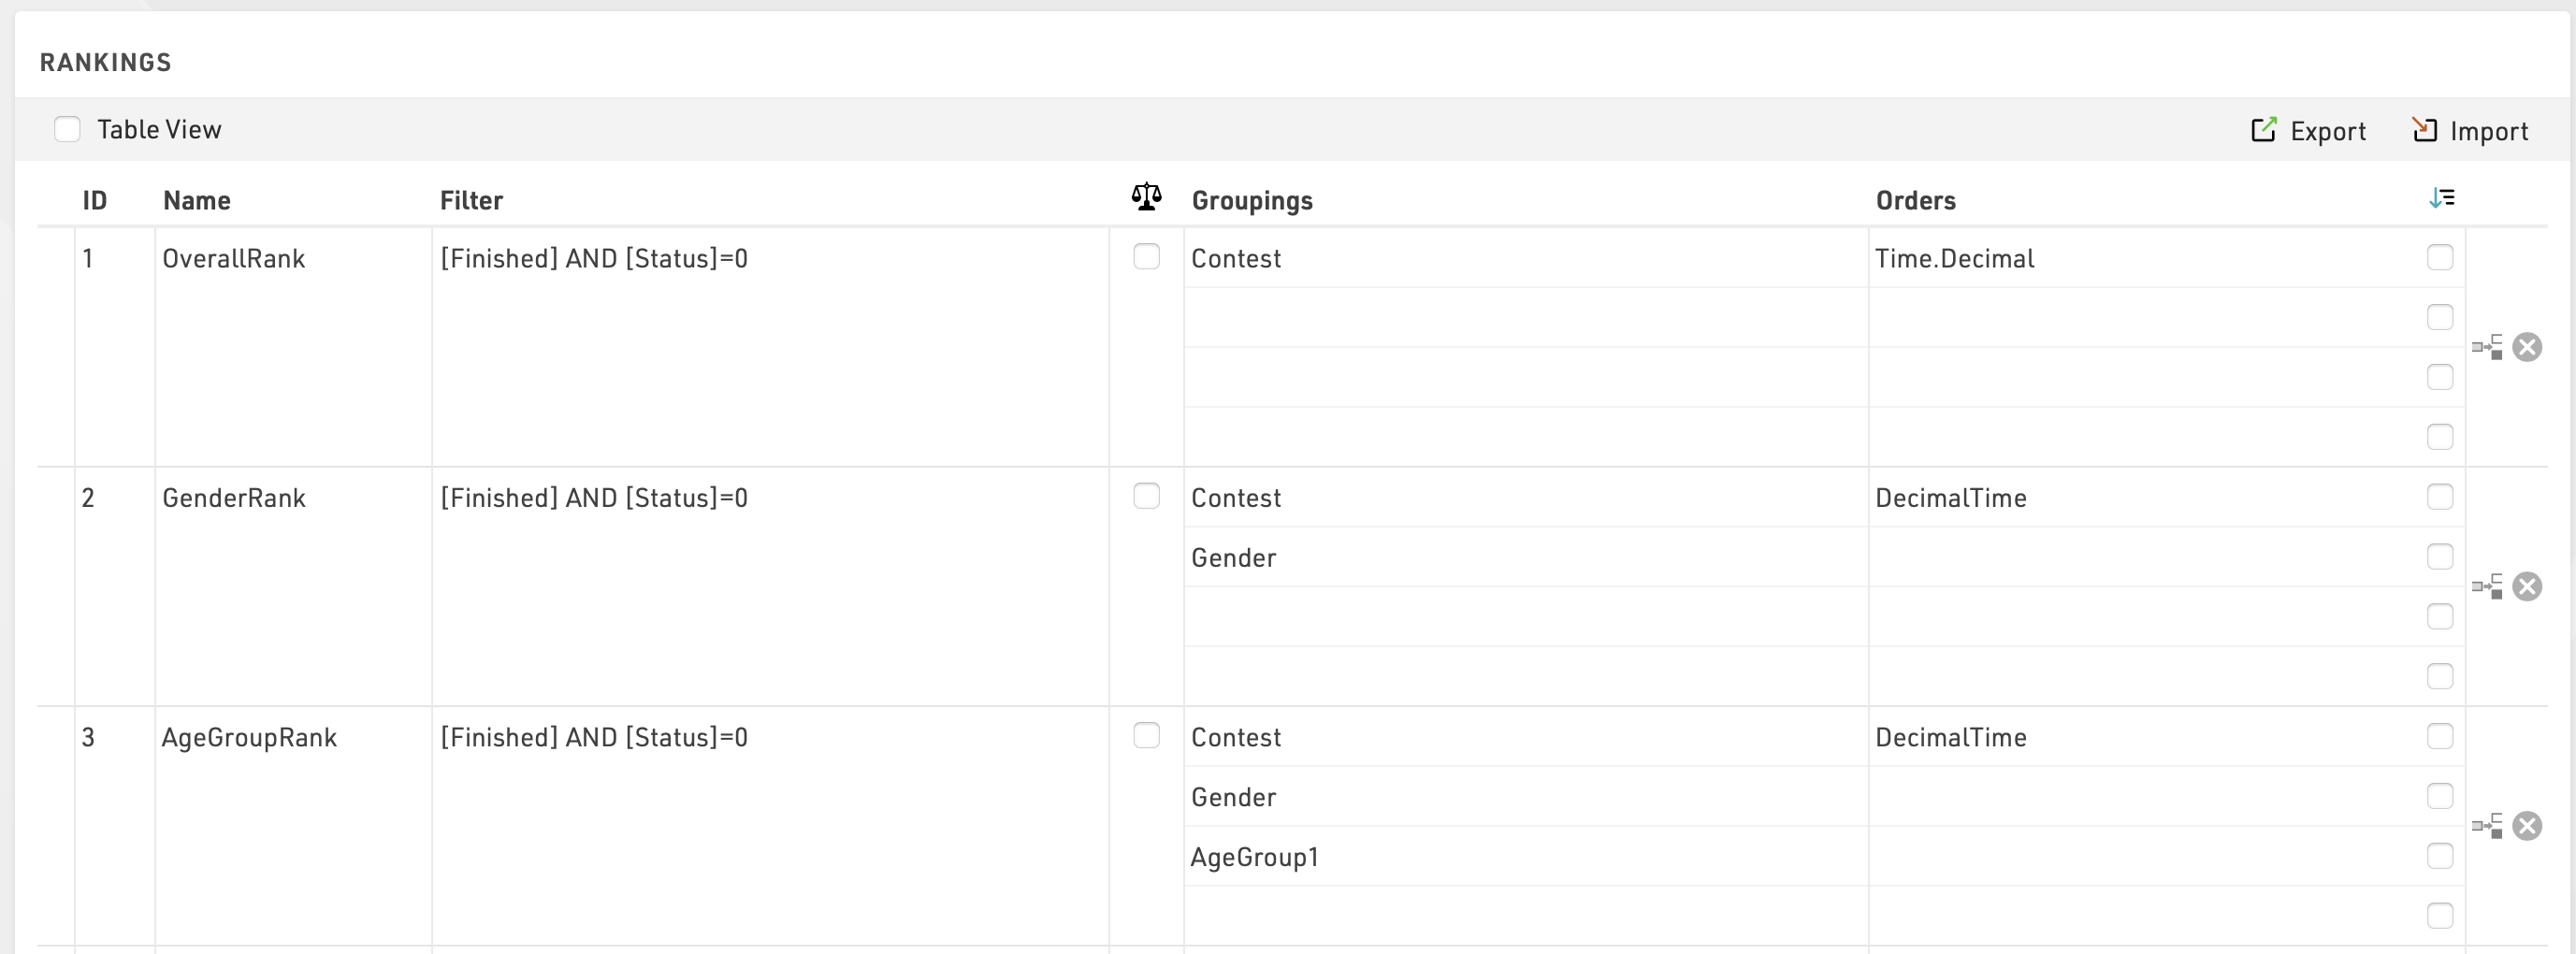
Task: Open the flow-chart icon for OverallRank
Action: pyautogui.click(x=2487, y=347)
